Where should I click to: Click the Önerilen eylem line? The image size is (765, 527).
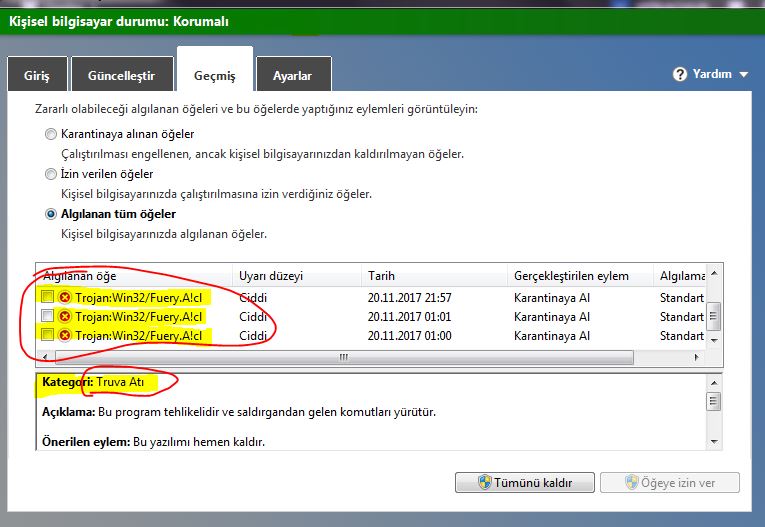153,442
